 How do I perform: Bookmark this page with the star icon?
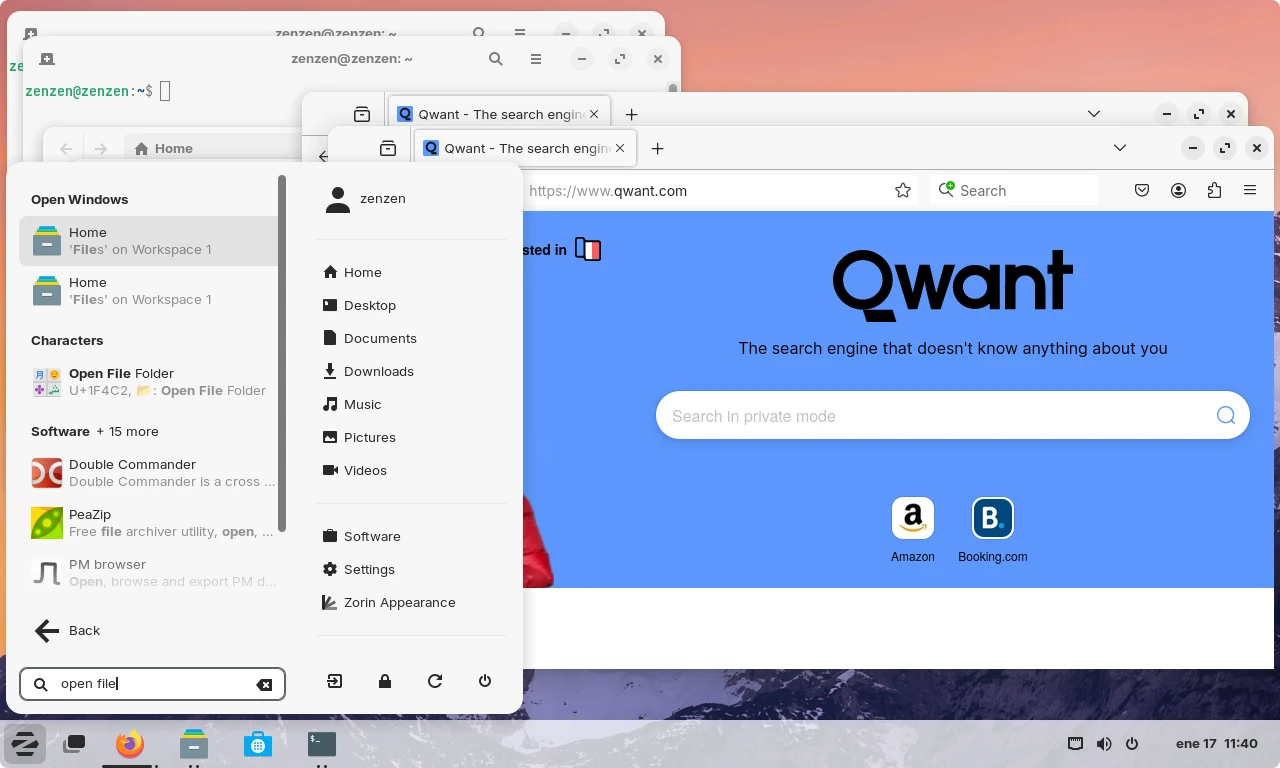903,190
